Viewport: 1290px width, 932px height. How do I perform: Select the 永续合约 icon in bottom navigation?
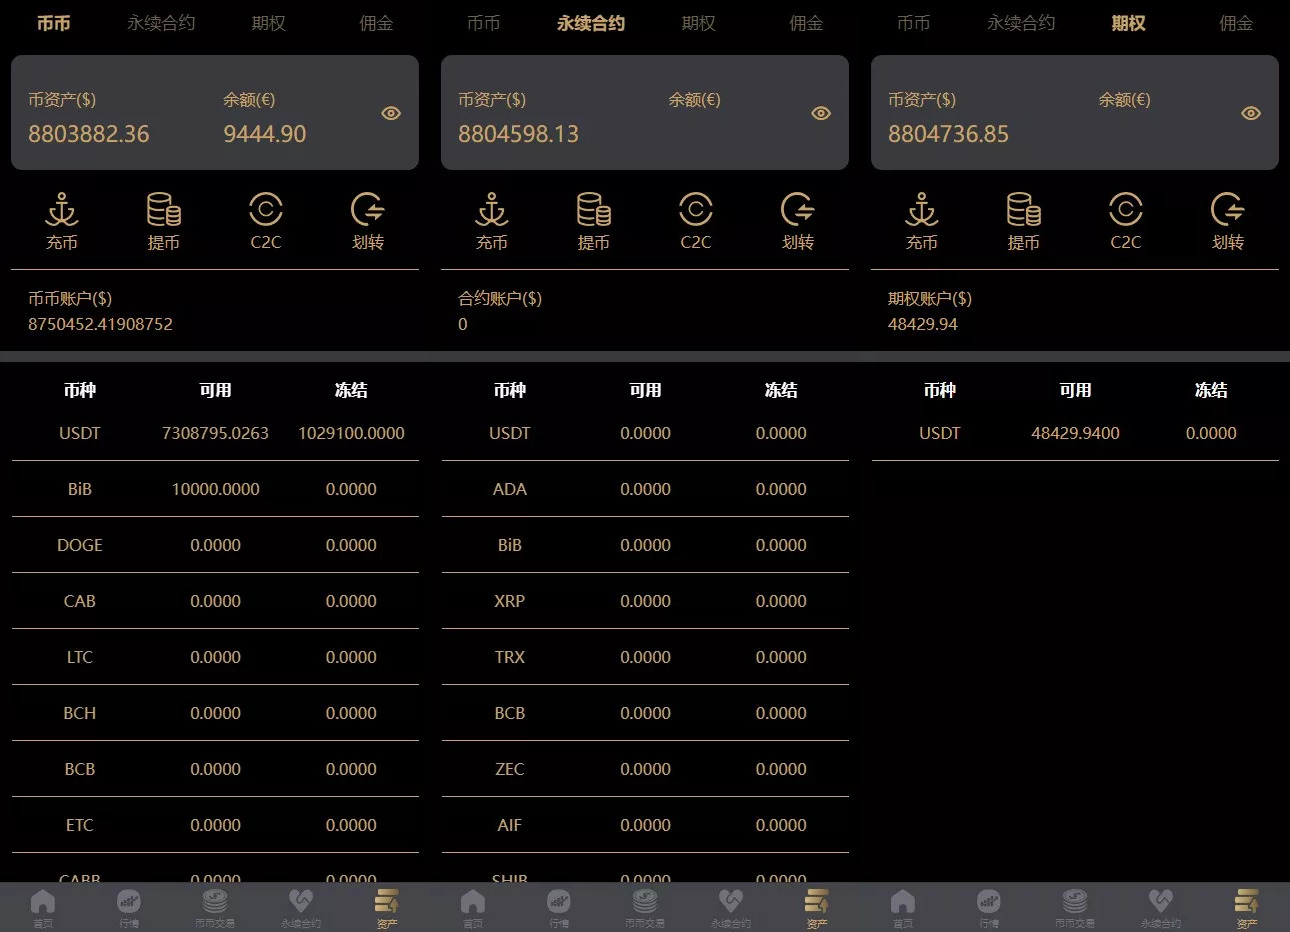[x=300, y=905]
